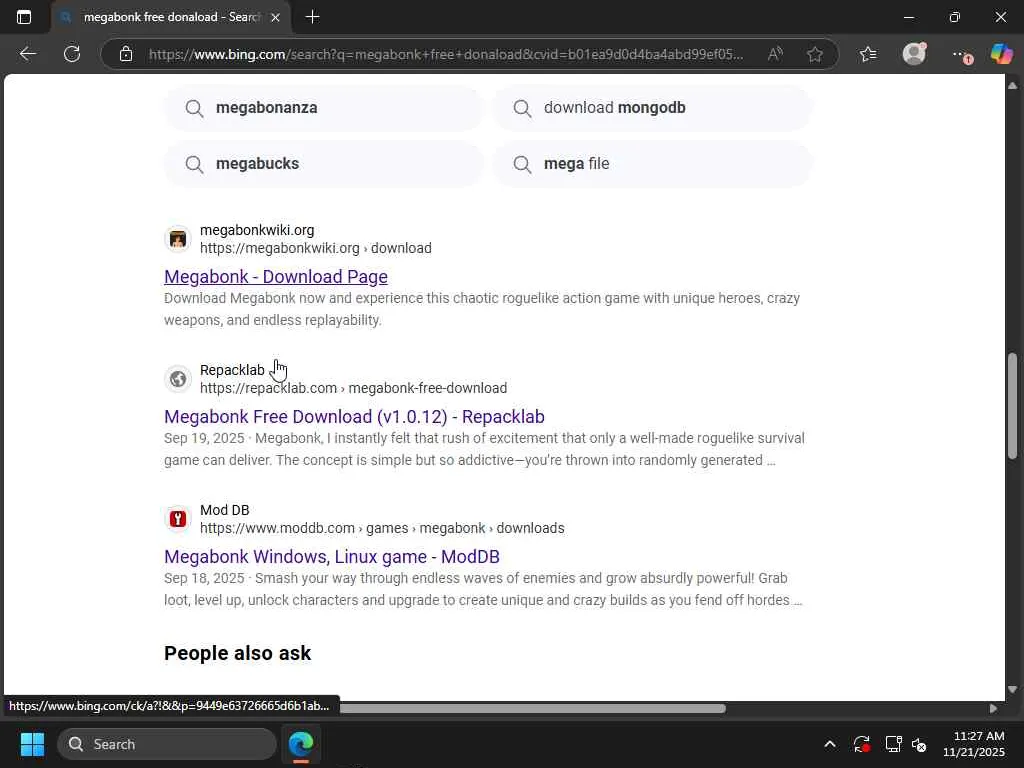Click Mod DB red favicon
Screen dimensions: 1024x768
(178, 519)
